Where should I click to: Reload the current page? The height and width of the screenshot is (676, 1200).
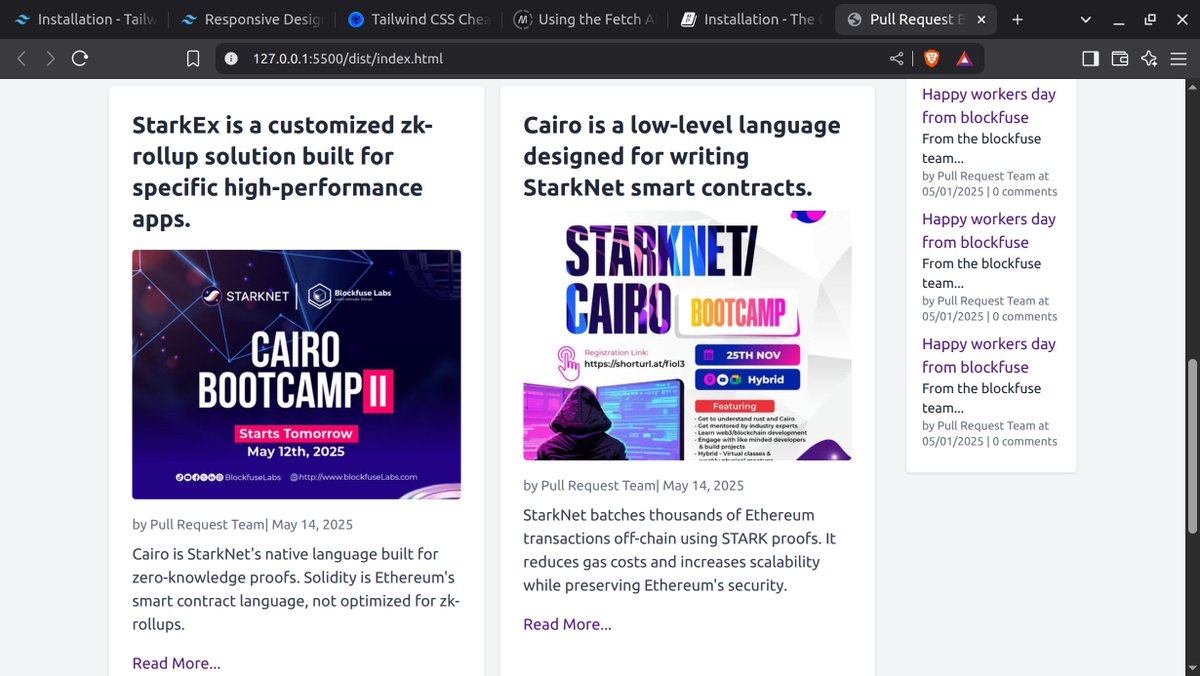(80, 59)
